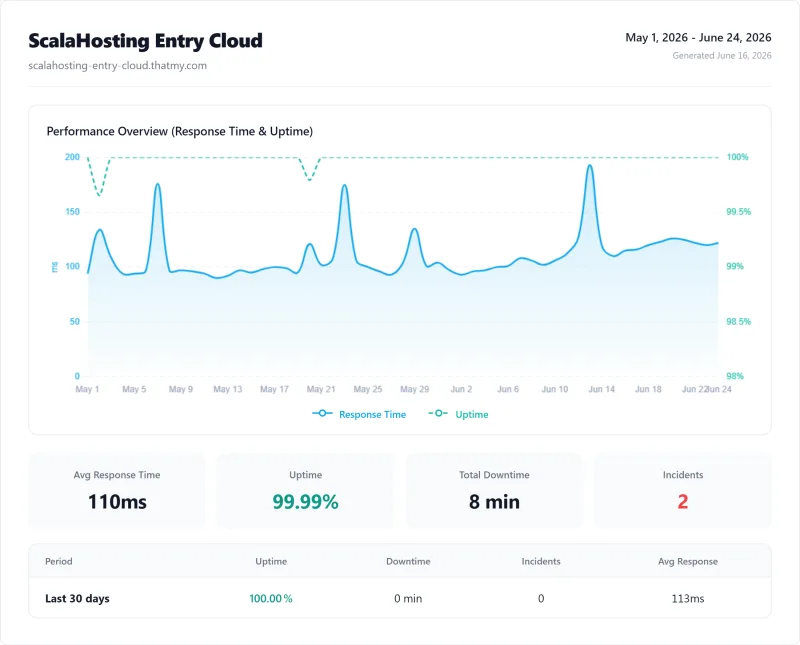
Task: Click the May 13 x-axis label
Action: 228,389
